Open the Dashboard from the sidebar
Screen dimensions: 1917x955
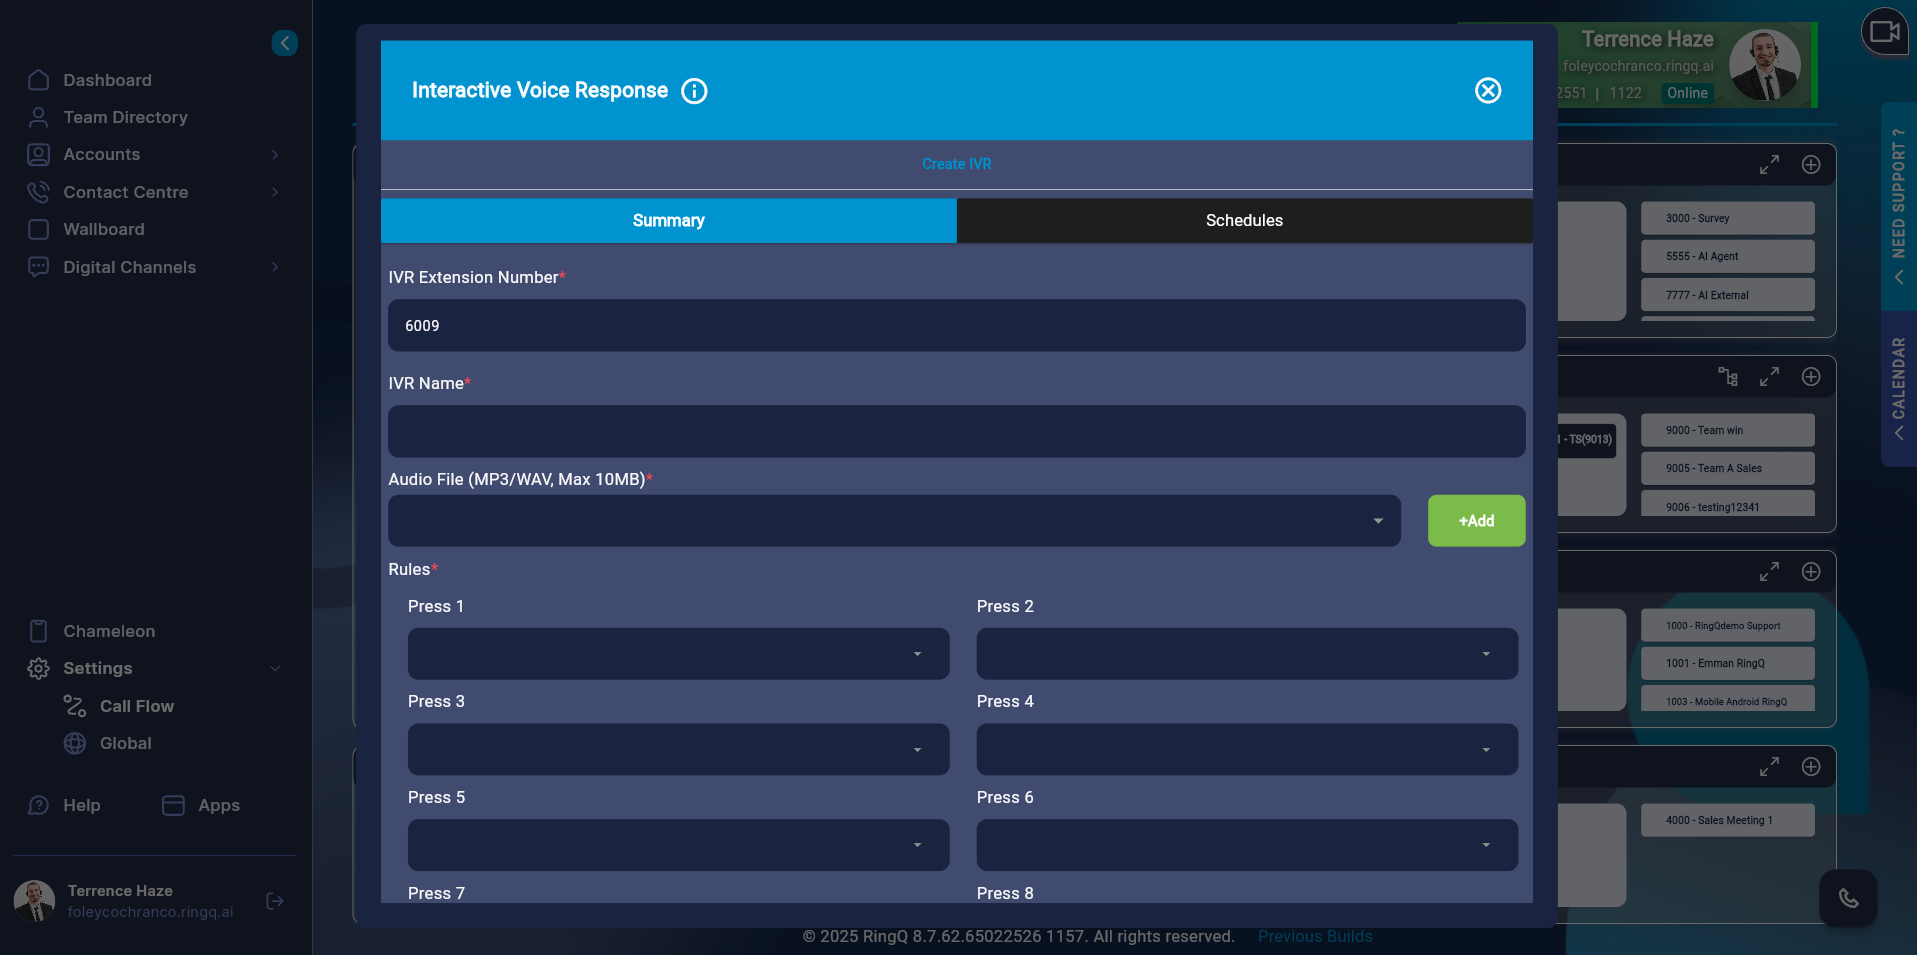click(x=107, y=80)
